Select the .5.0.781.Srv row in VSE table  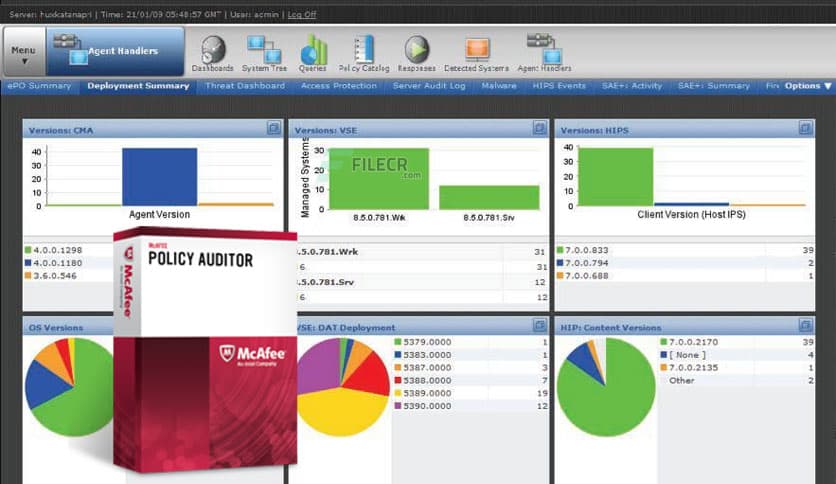tap(422, 282)
